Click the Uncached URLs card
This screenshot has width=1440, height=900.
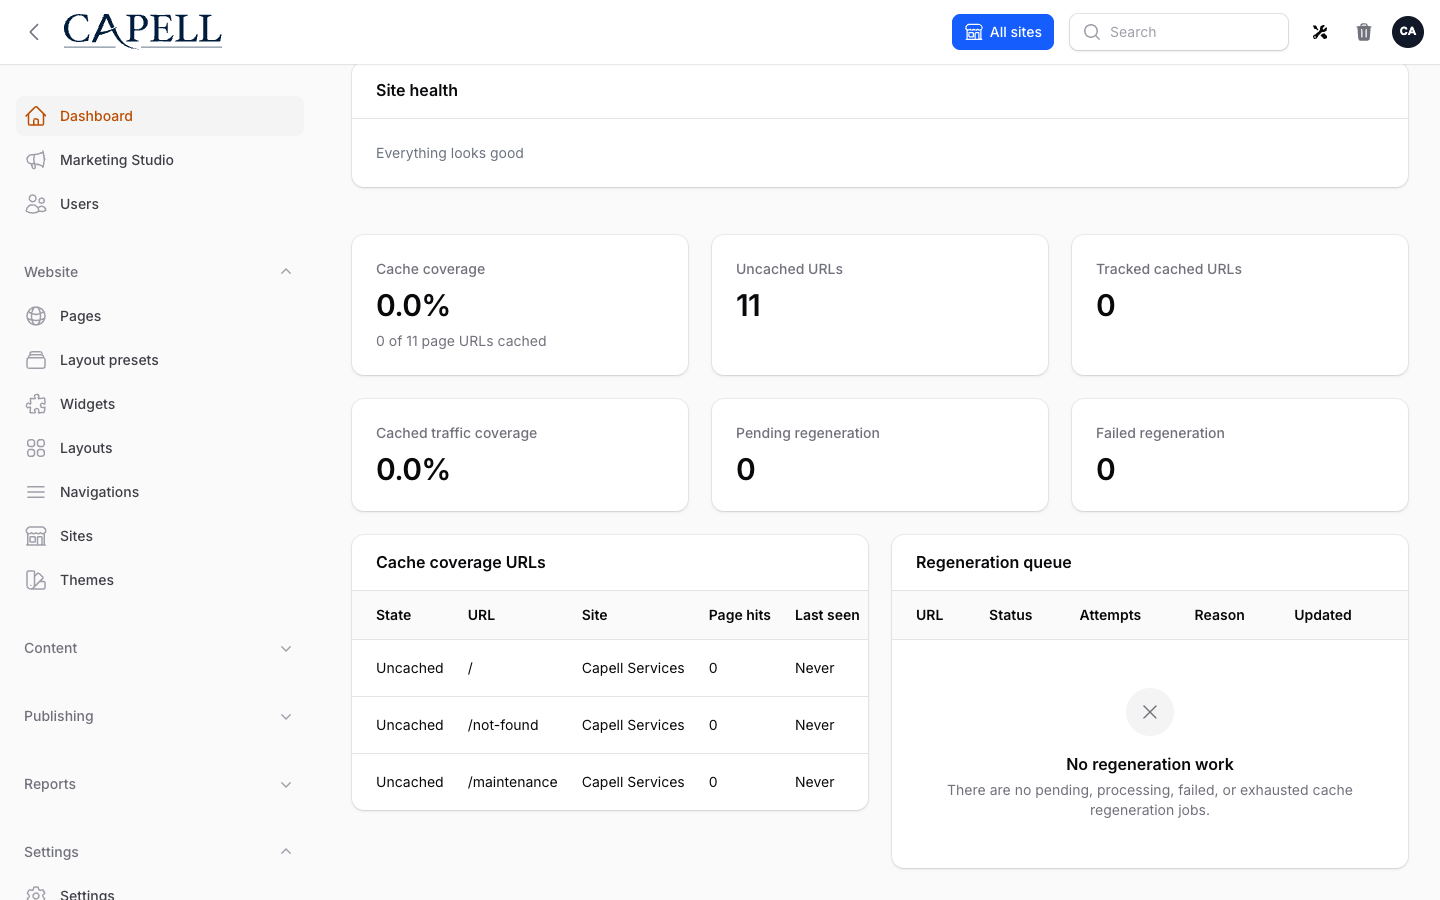(880, 305)
